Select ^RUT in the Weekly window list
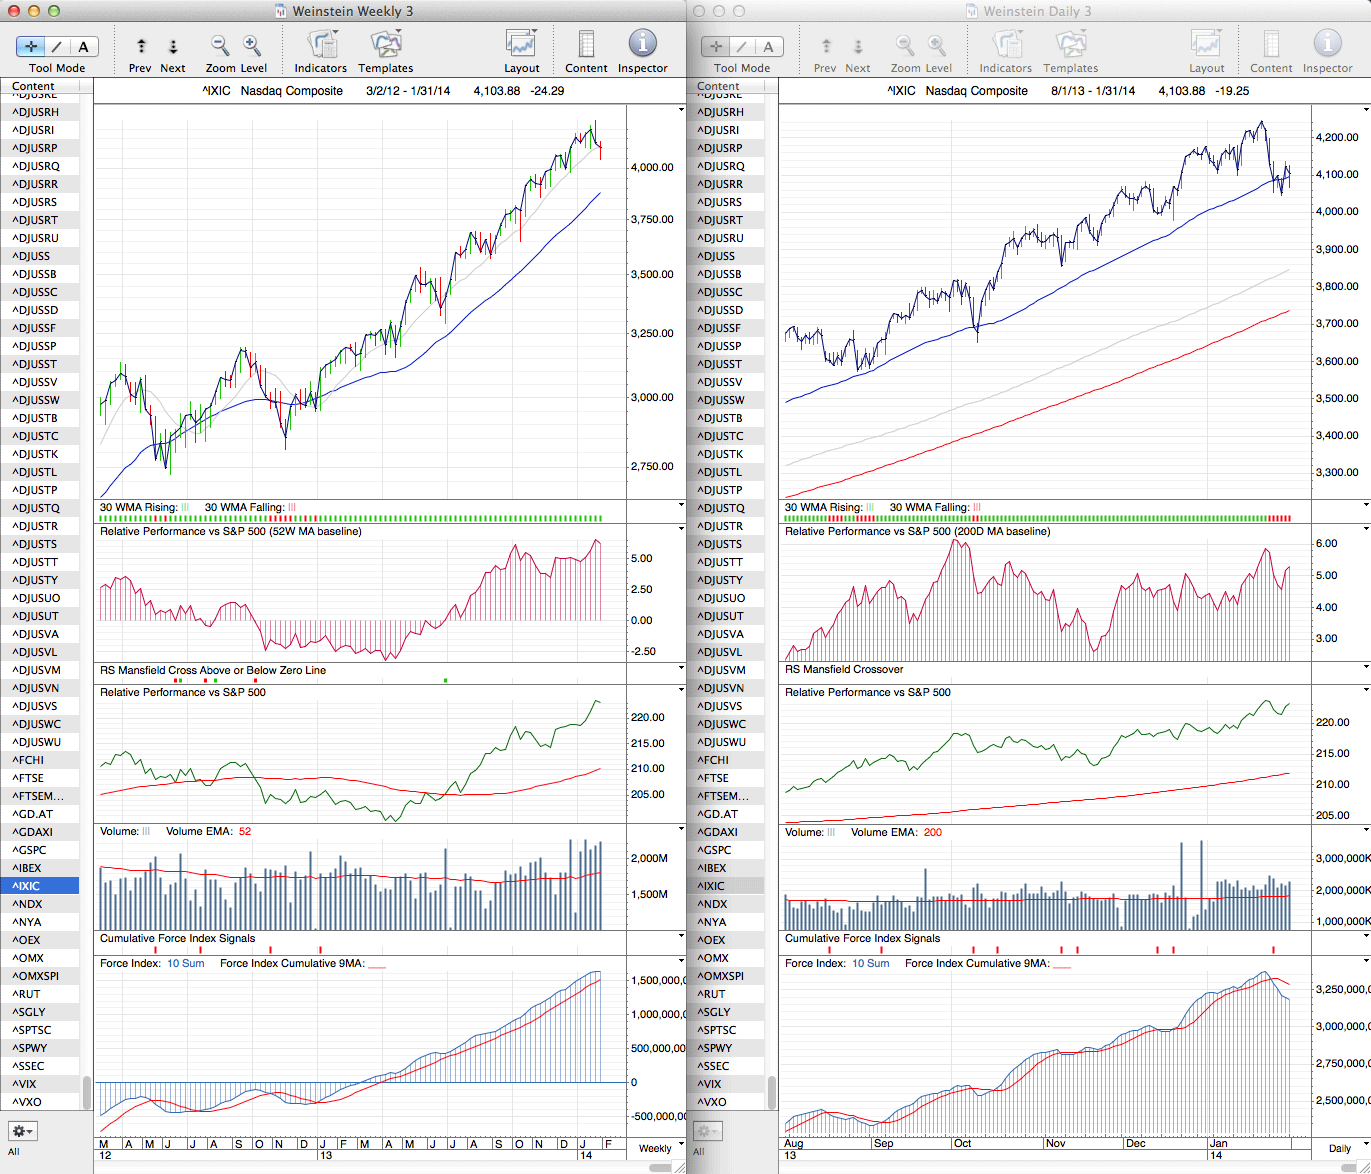The image size is (1371, 1174). click(40, 994)
